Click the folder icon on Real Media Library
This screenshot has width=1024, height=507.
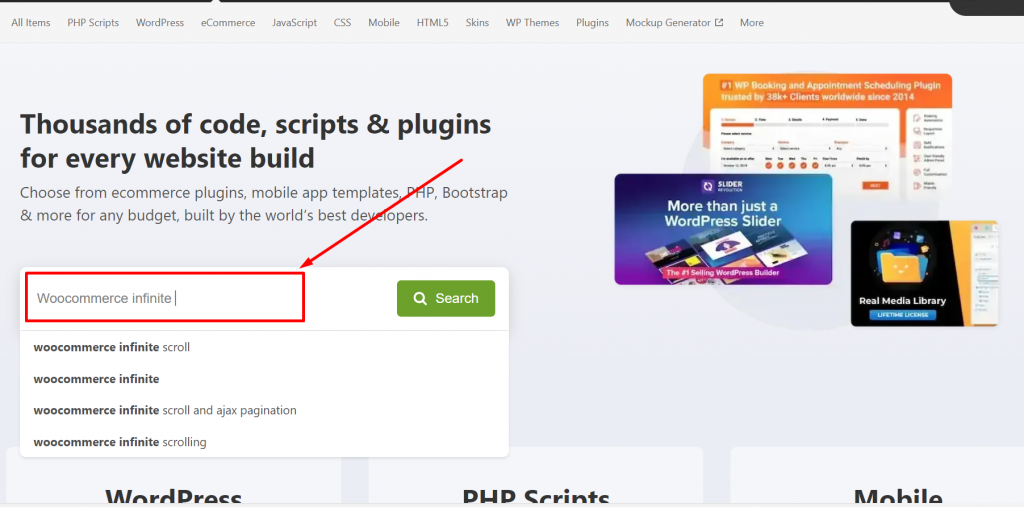click(x=904, y=263)
